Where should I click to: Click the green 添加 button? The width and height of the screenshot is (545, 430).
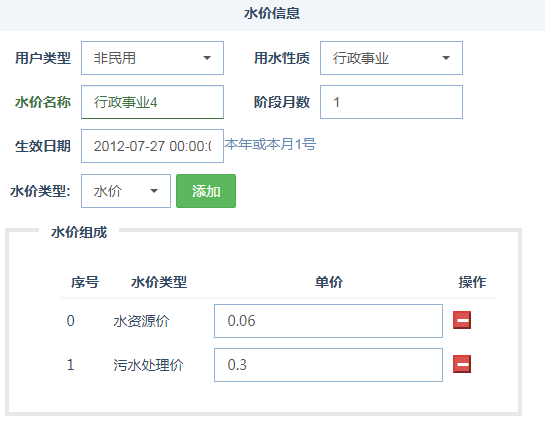point(206,191)
